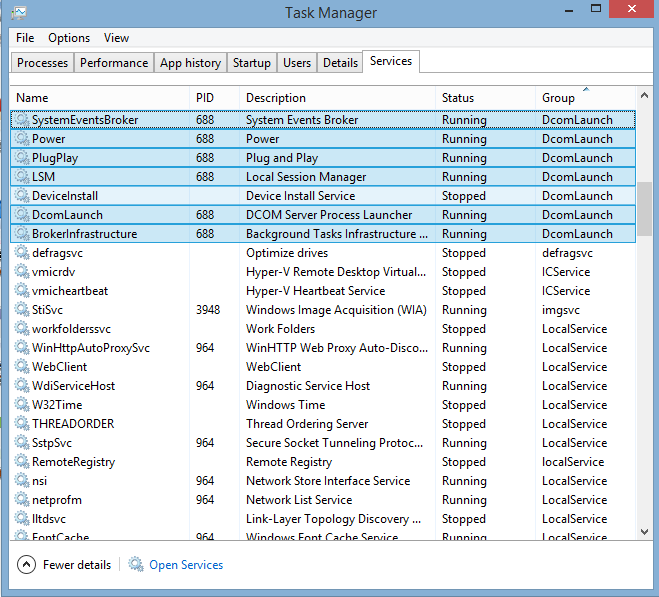The image size is (659, 597).
Task: Click the Windows Time description cell
Action: pos(286,404)
